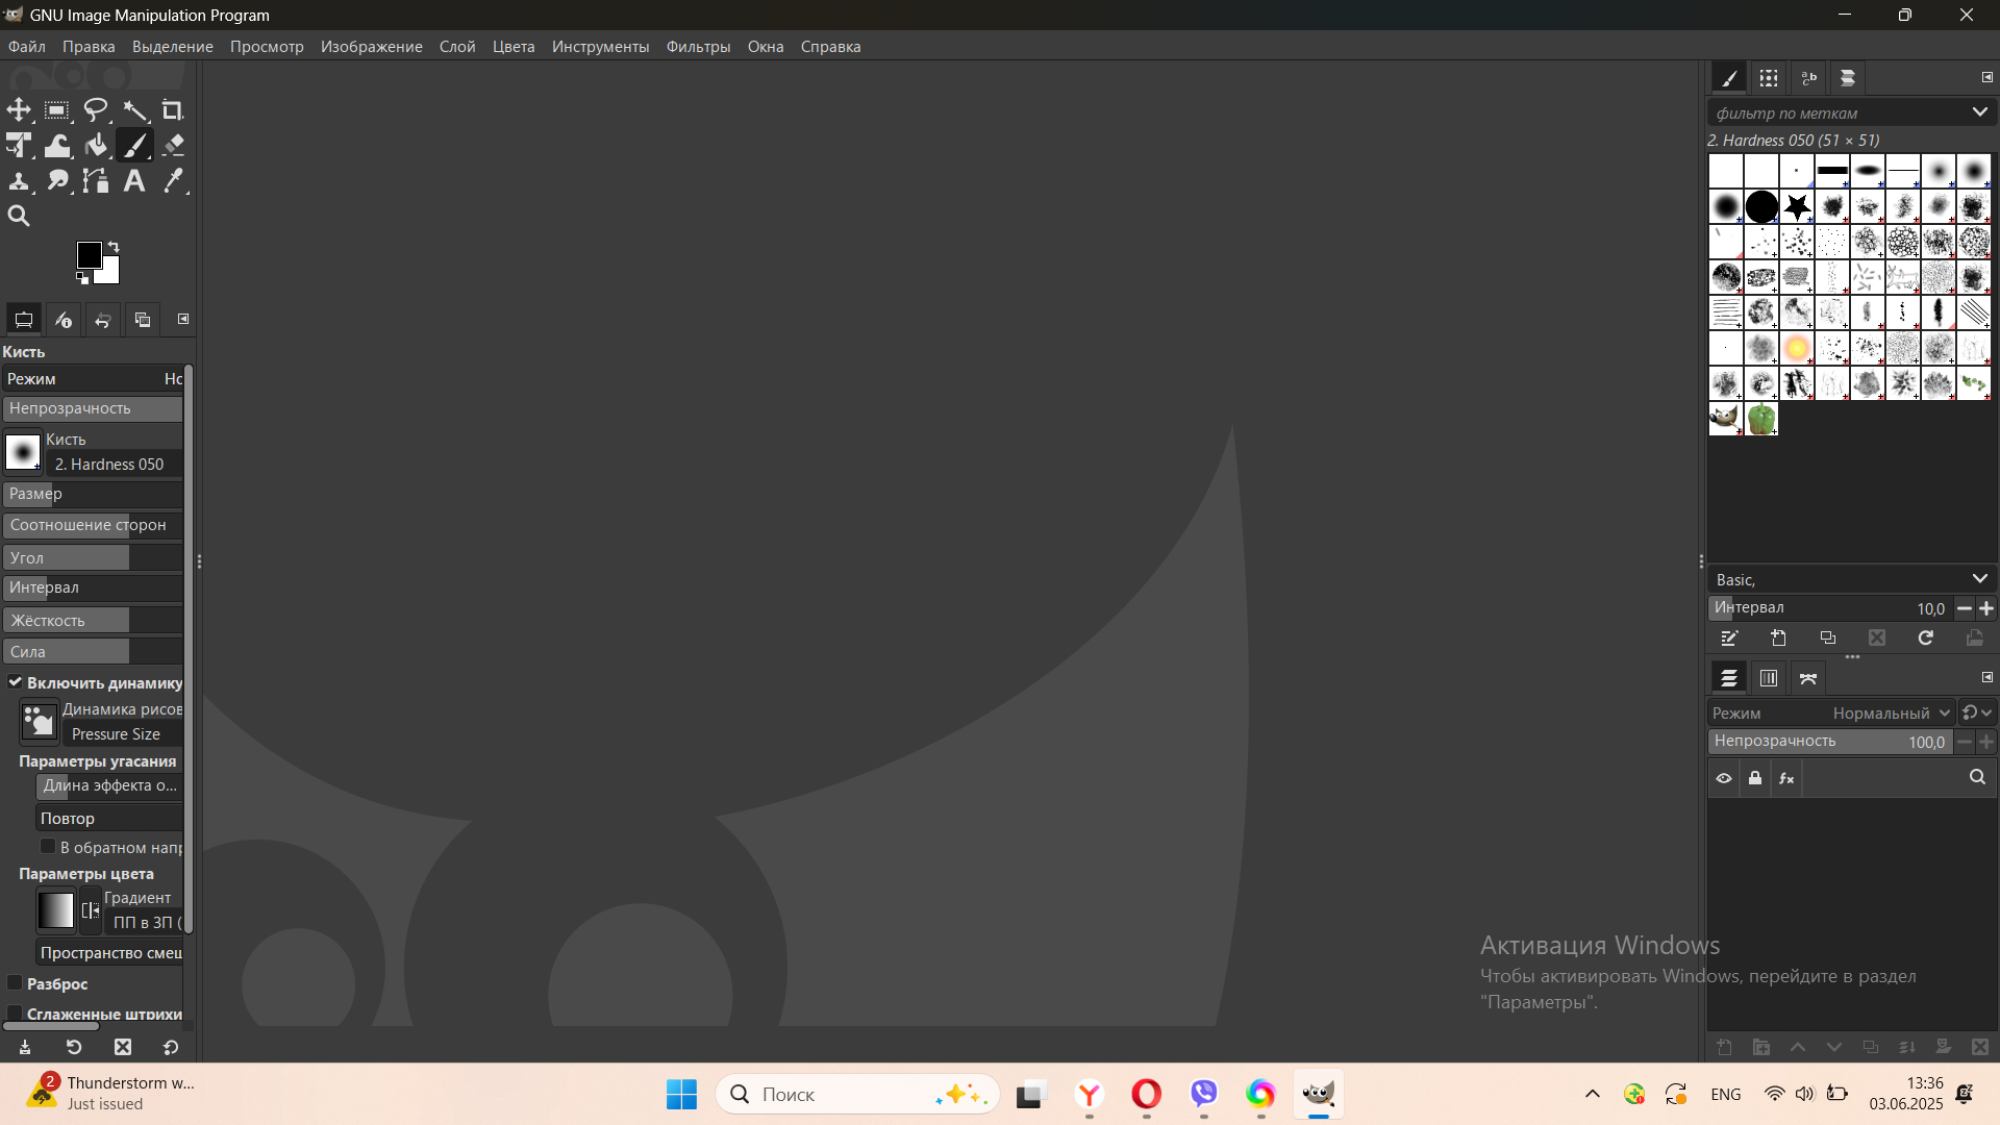This screenshot has width=2000, height=1125.
Task: Open the Слой menu
Action: 457,47
